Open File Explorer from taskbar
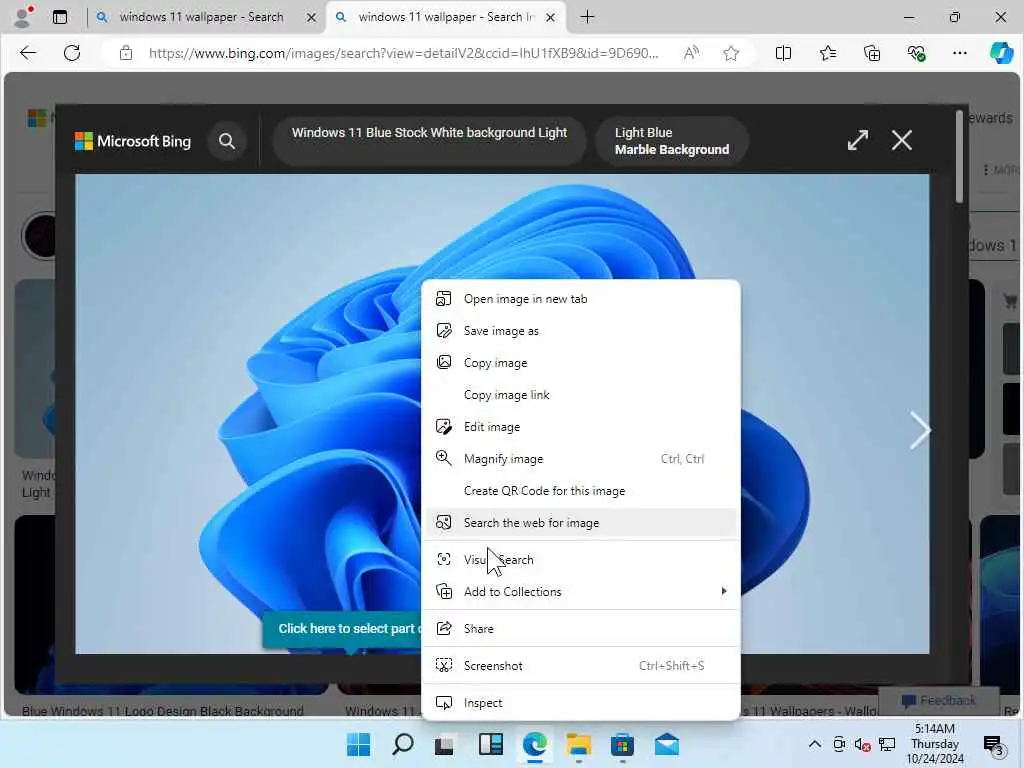Screen dimensions: 1024x768 pyautogui.click(x=578, y=744)
